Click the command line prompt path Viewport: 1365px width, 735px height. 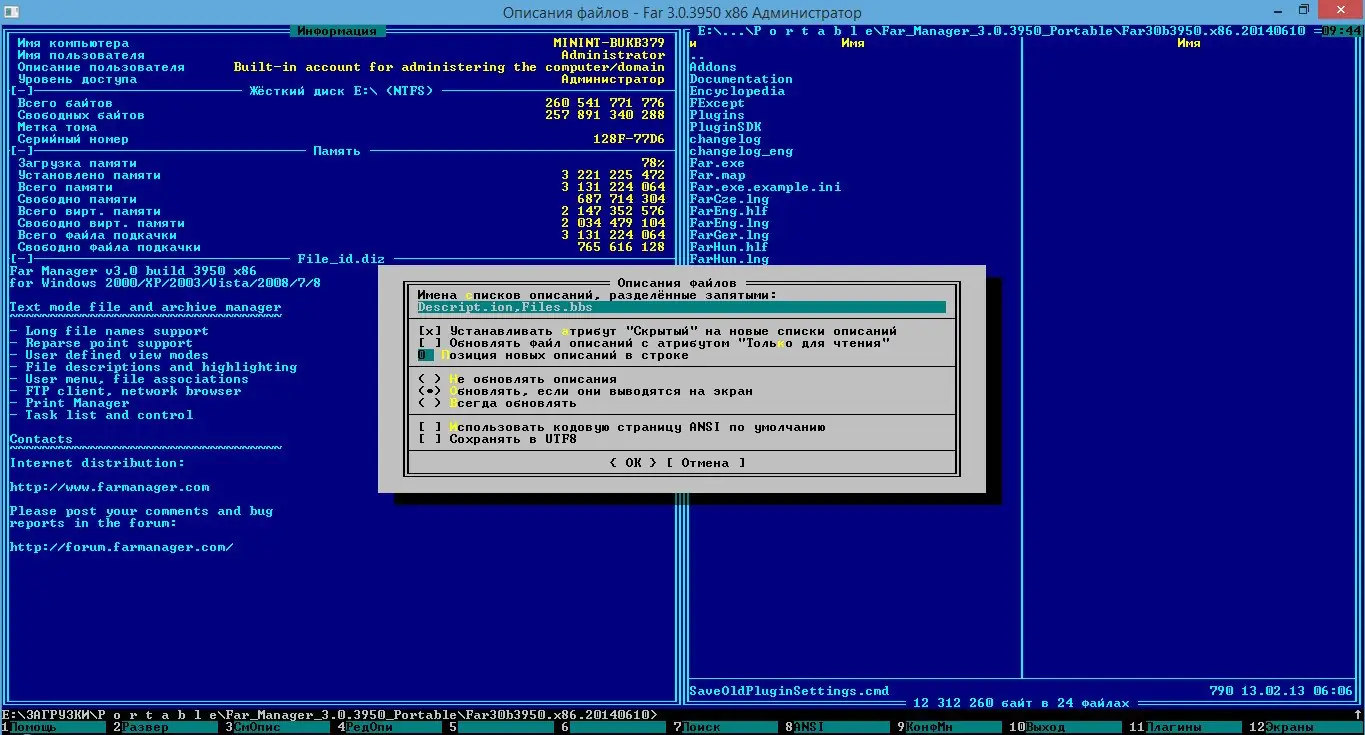tap(329, 714)
